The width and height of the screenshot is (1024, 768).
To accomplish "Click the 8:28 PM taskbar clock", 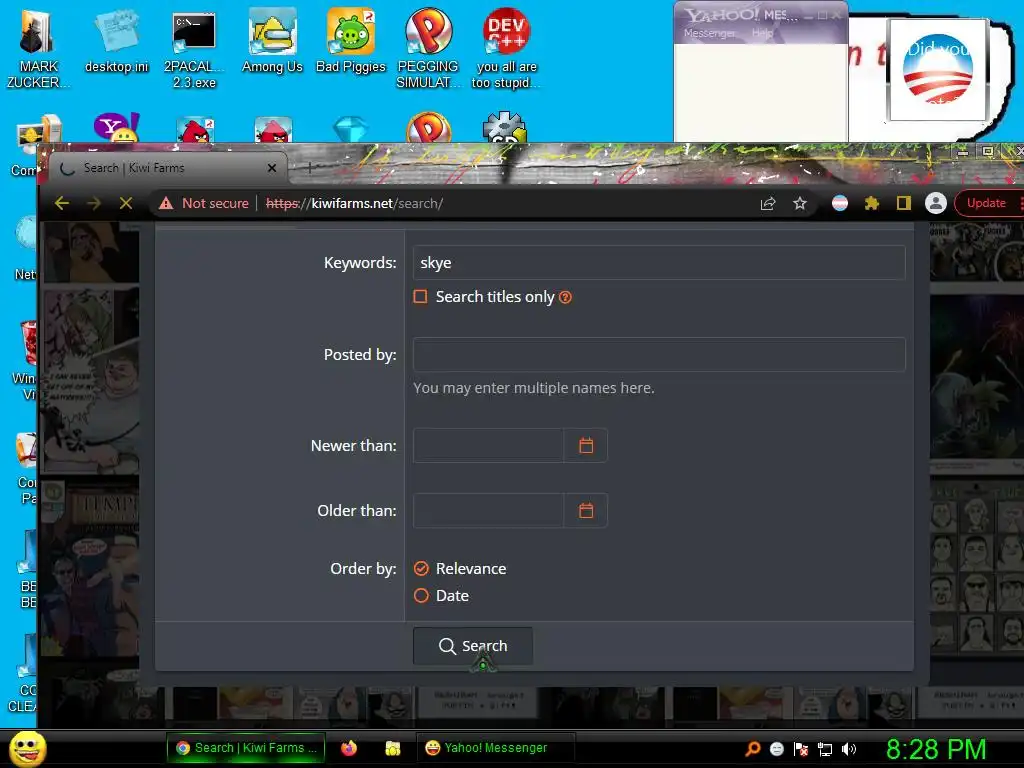I will (936, 749).
